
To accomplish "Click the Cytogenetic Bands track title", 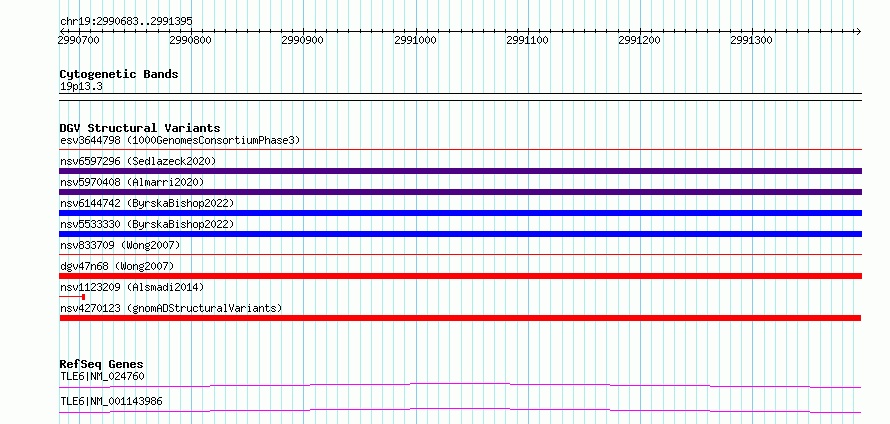I will [119, 74].
